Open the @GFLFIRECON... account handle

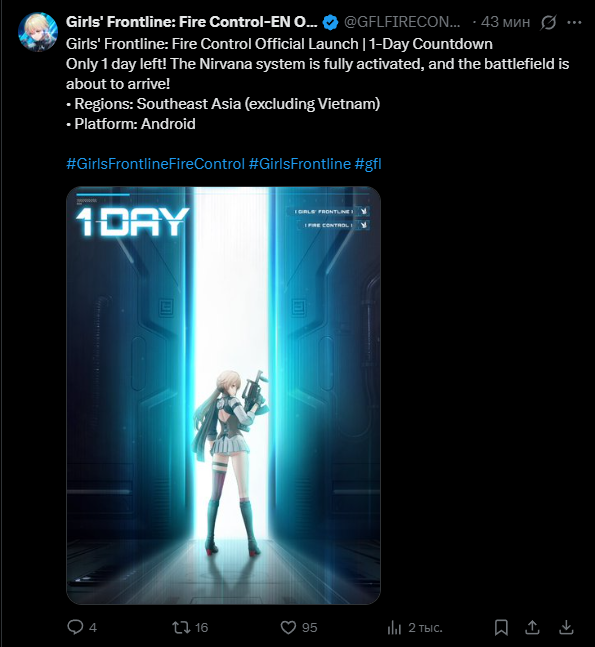click(x=402, y=22)
